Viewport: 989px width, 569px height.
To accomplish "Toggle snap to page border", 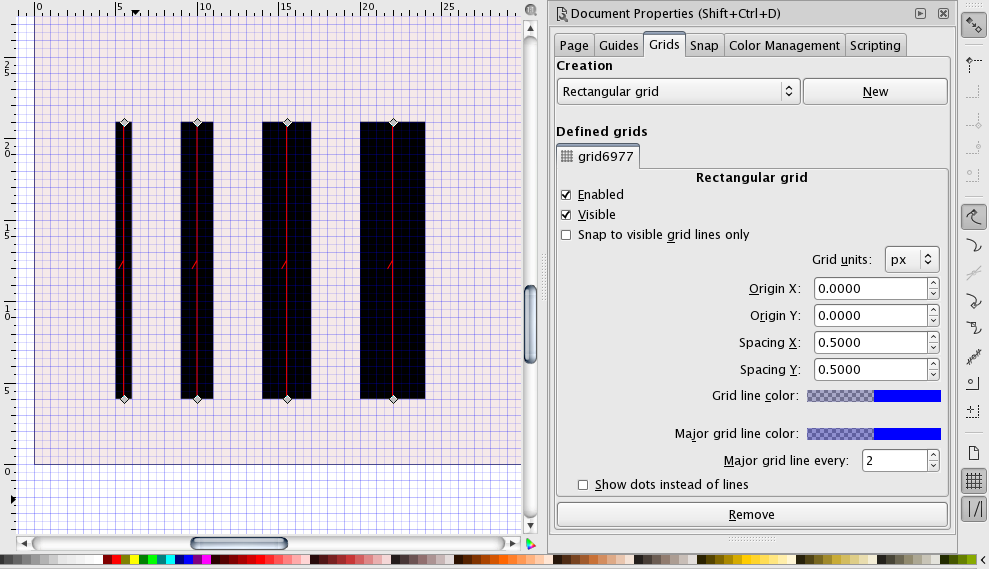I will [974, 453].
